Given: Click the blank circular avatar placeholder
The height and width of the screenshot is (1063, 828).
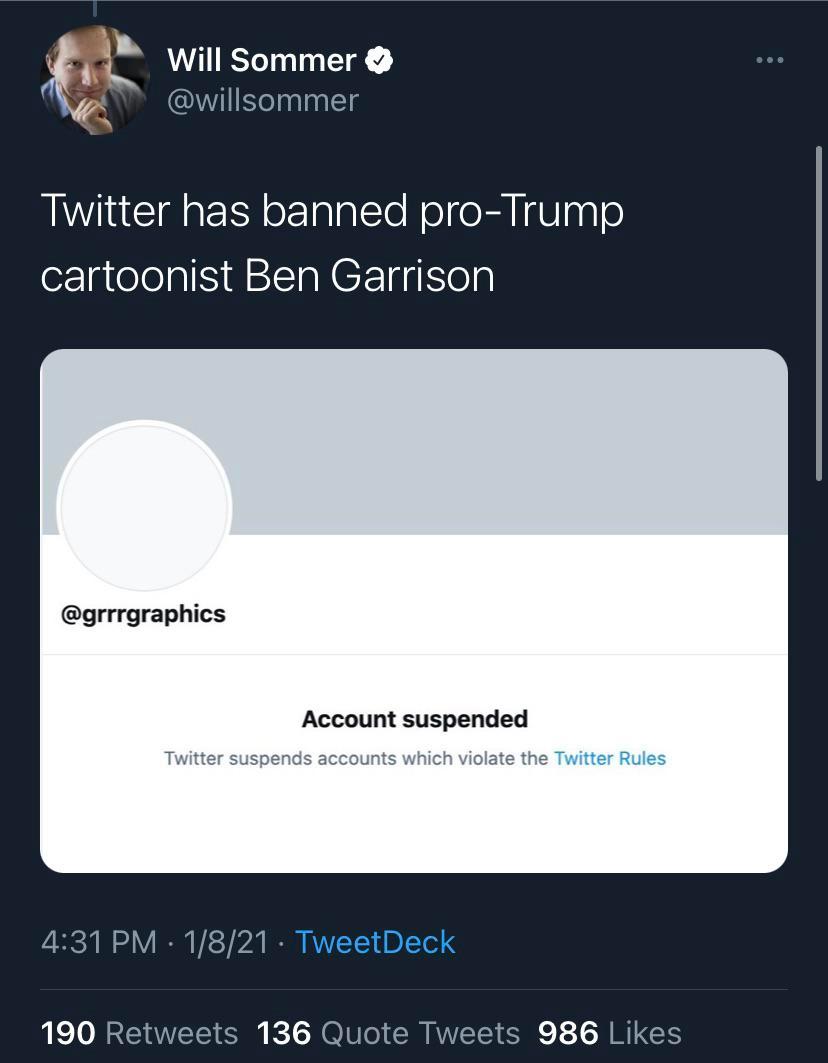Looking at the screenshot, I should click(144, 507).
